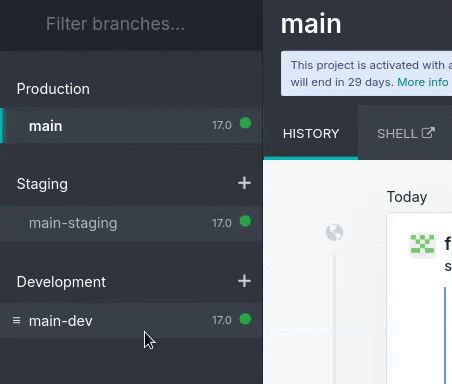Open the SHELL tab
452x384 pixels.
406,133
